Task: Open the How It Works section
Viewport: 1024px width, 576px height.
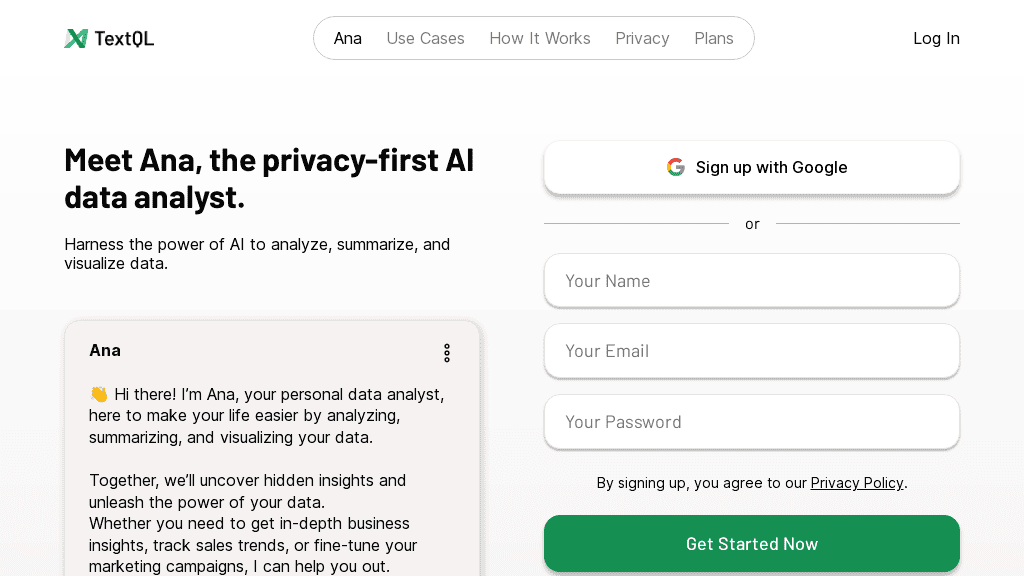Action: point(540,38)
